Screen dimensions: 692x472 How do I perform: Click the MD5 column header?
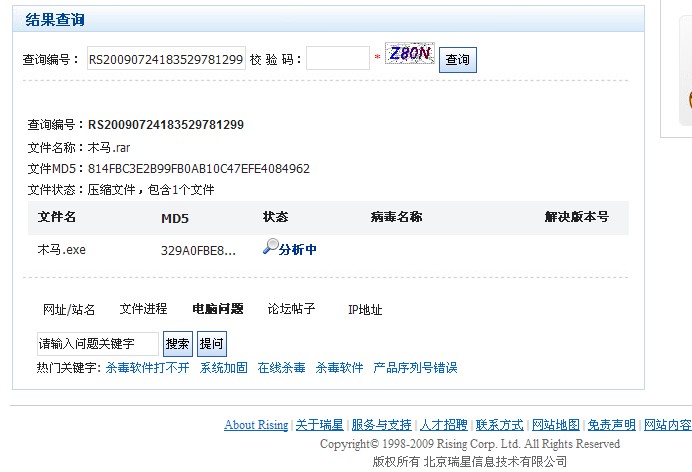tap(175, 218)
